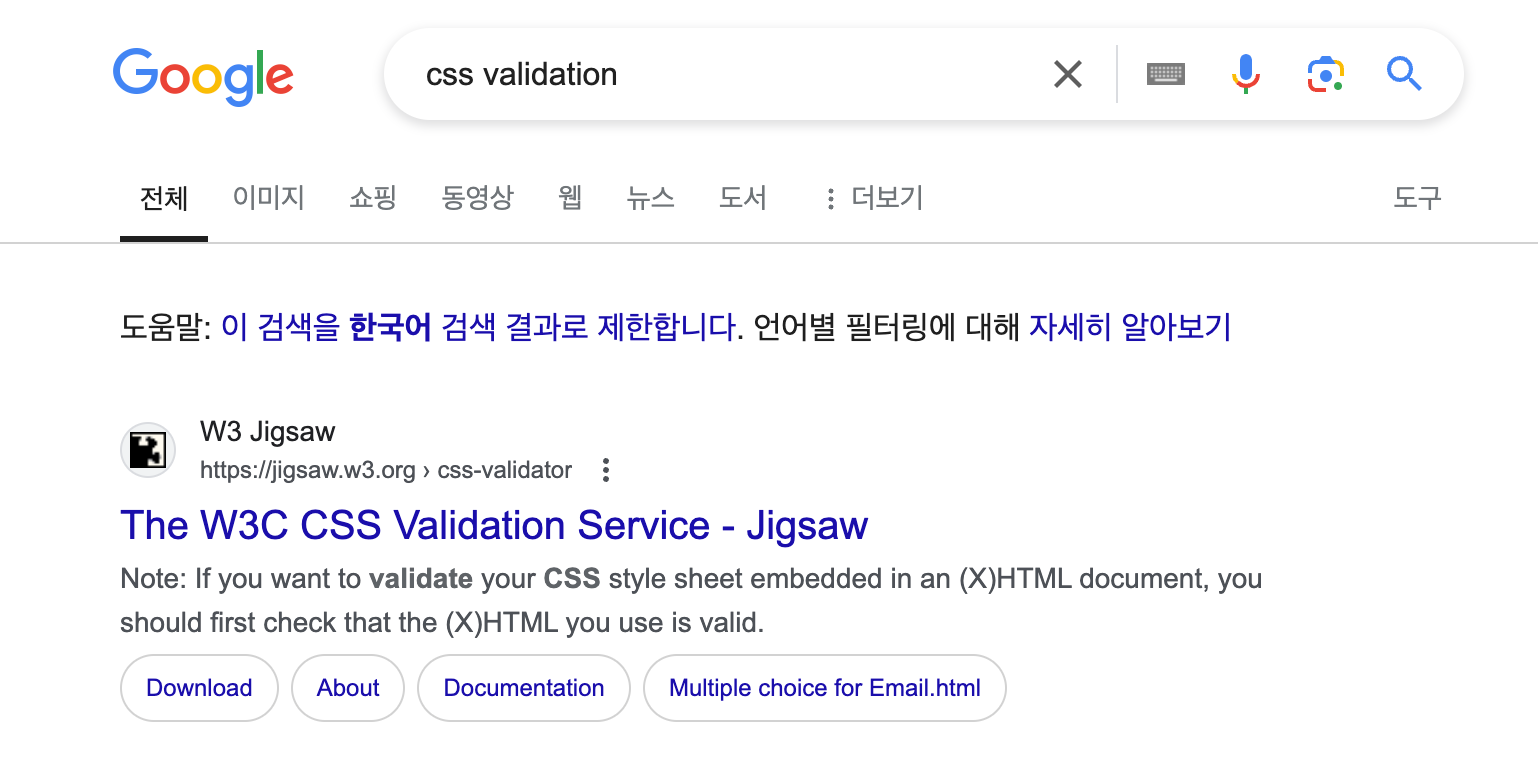This screenshot has width=1538, height=768.
Task: Select the 동영상 tab
Action: 477,198
